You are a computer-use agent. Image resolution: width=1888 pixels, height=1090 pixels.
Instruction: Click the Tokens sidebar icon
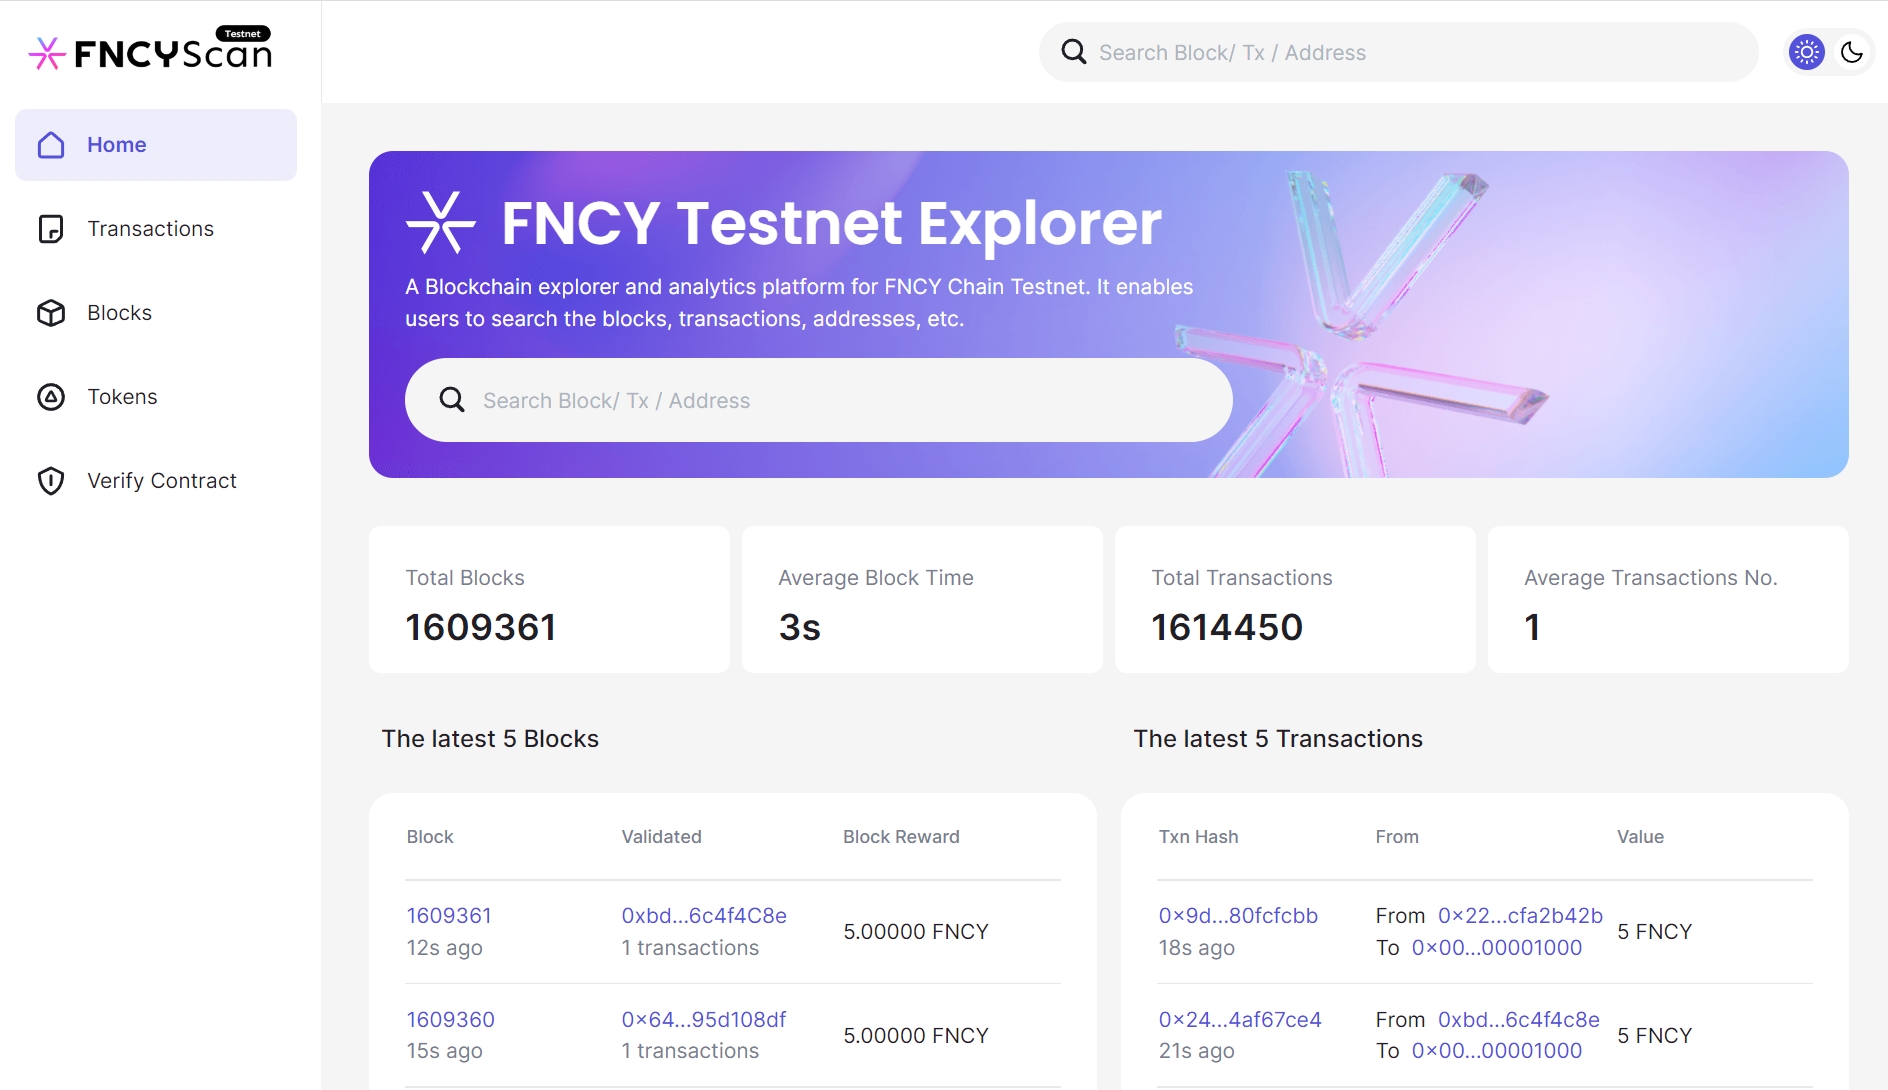click(51, 397)
